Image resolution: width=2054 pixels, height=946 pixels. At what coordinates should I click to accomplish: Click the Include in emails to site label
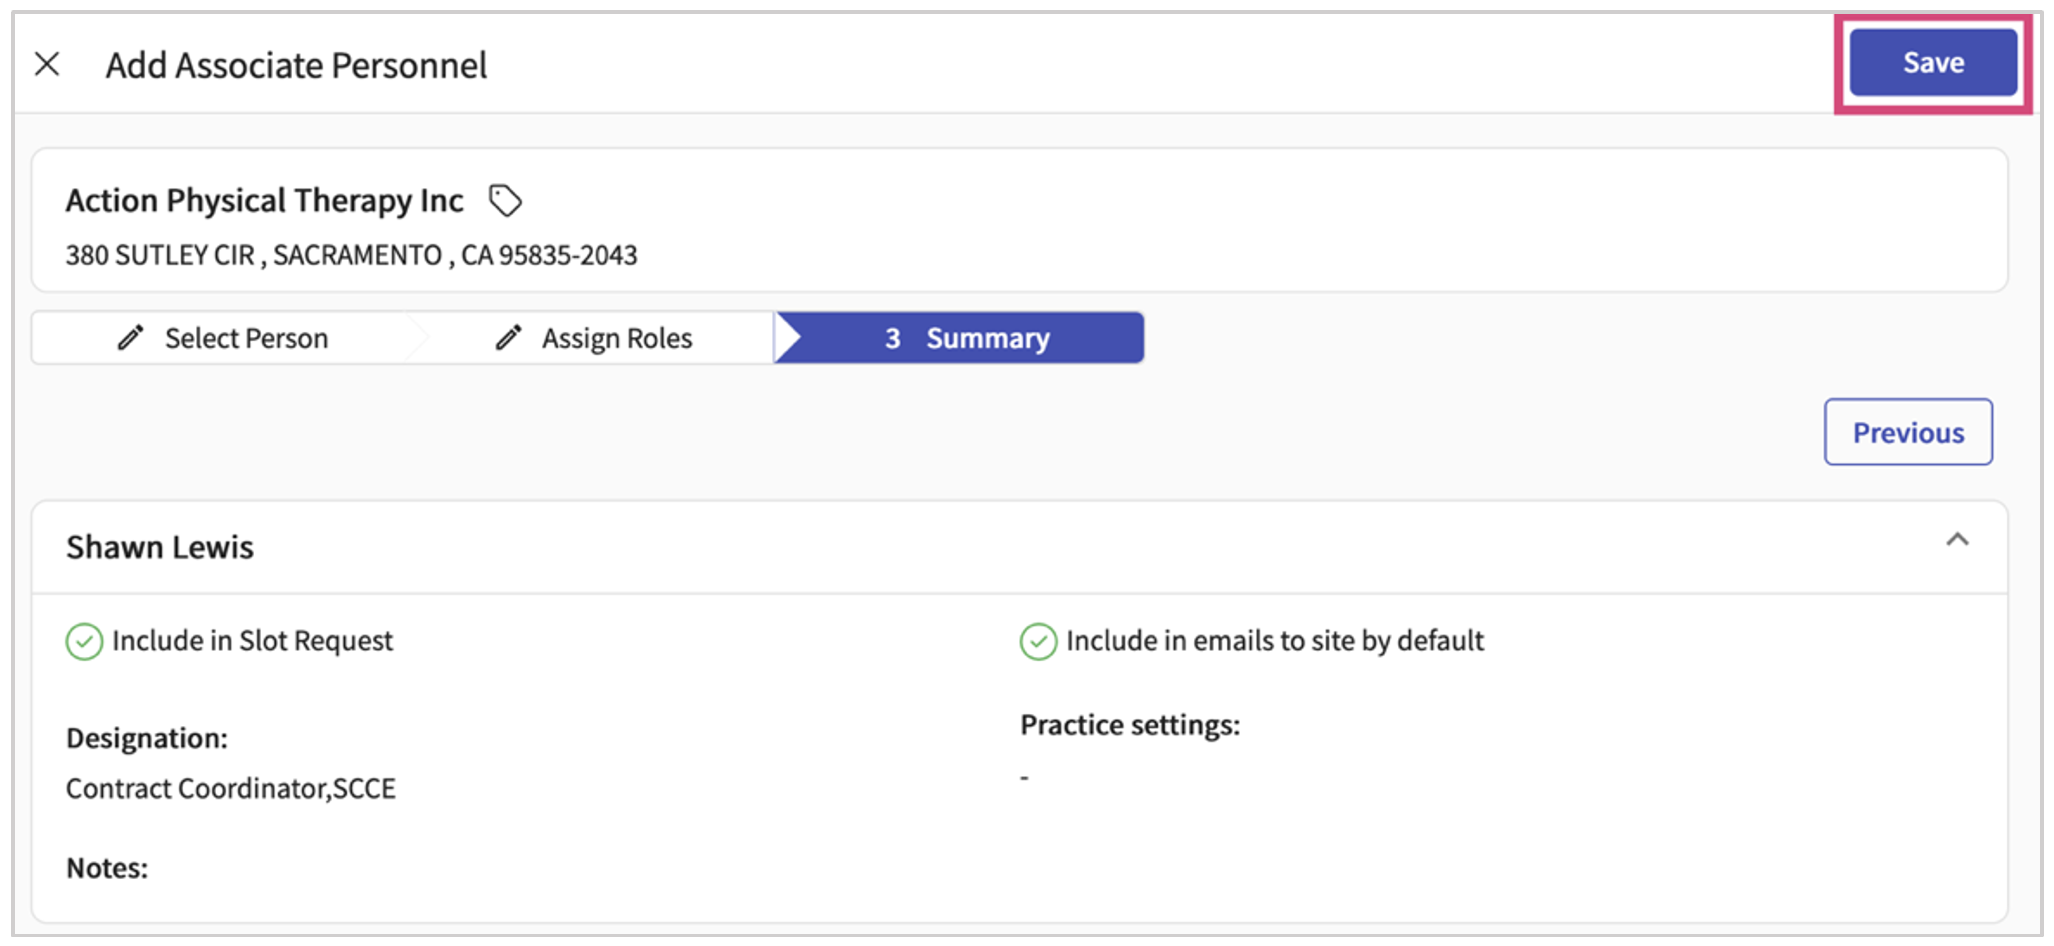click(x=1274, y=641)
